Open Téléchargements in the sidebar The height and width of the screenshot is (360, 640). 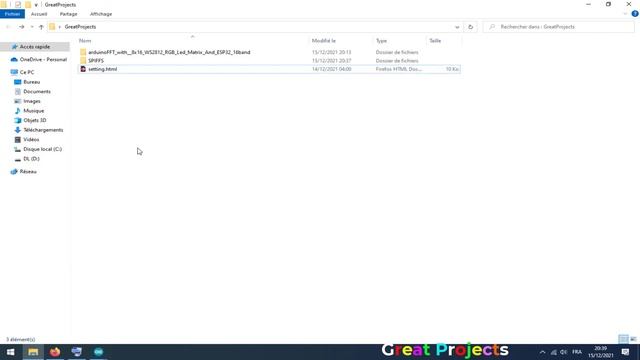[43, 130]
